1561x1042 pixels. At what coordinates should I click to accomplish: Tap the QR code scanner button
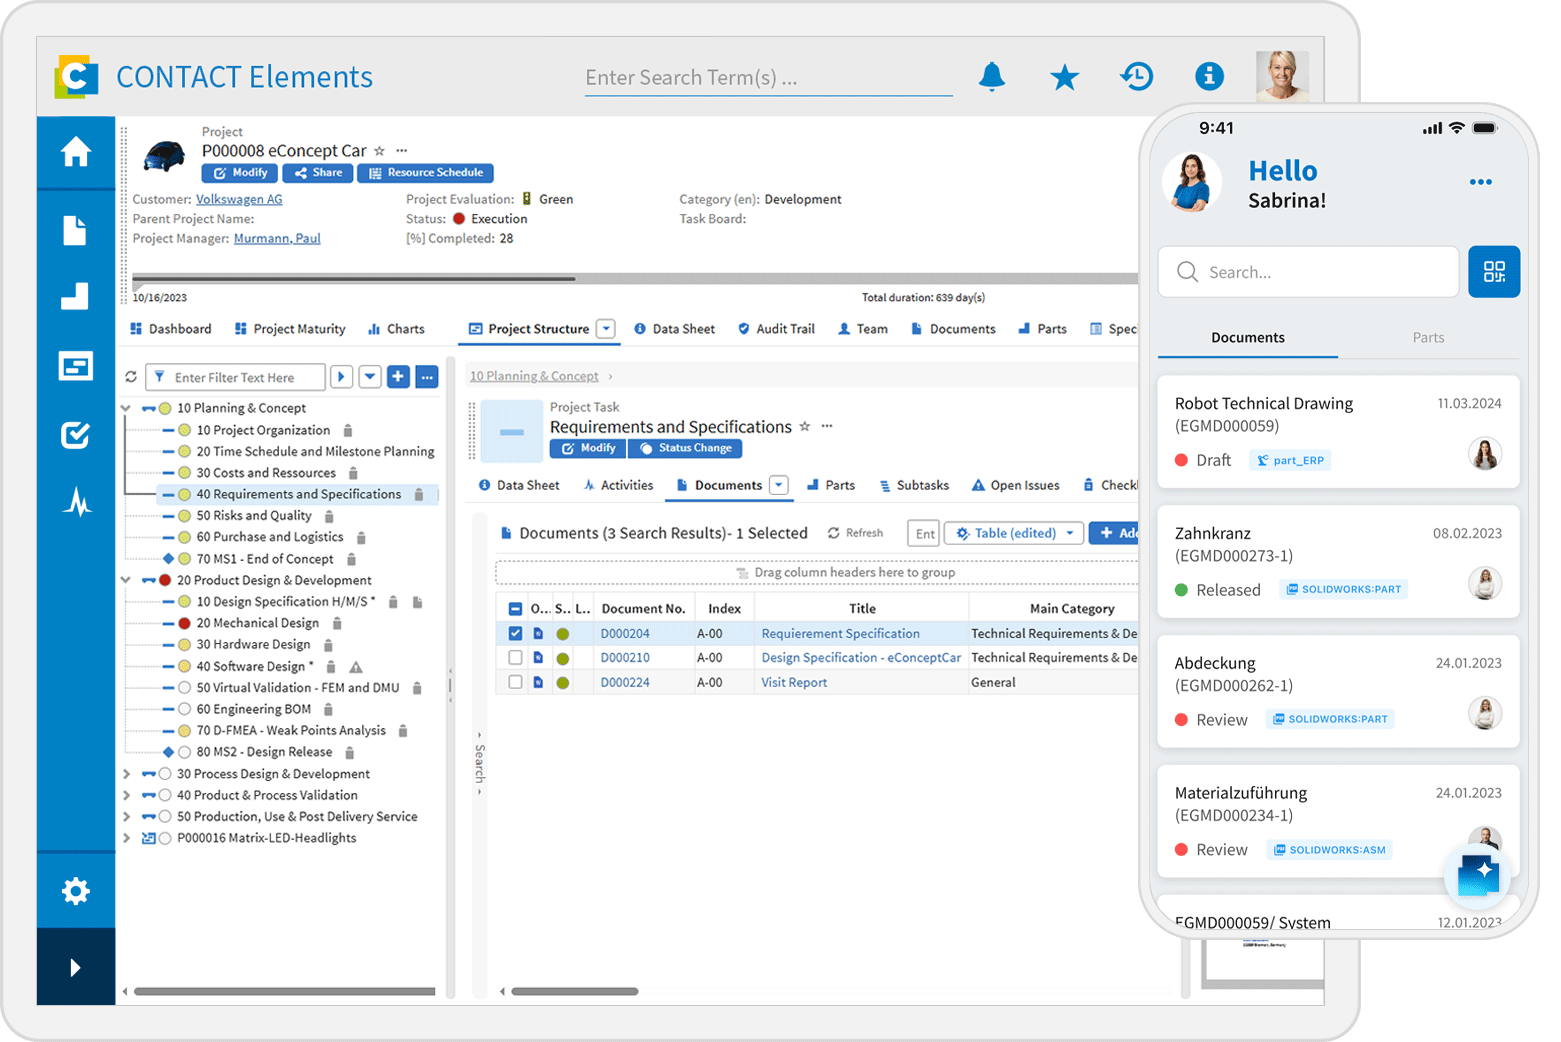coord(1493,272)
